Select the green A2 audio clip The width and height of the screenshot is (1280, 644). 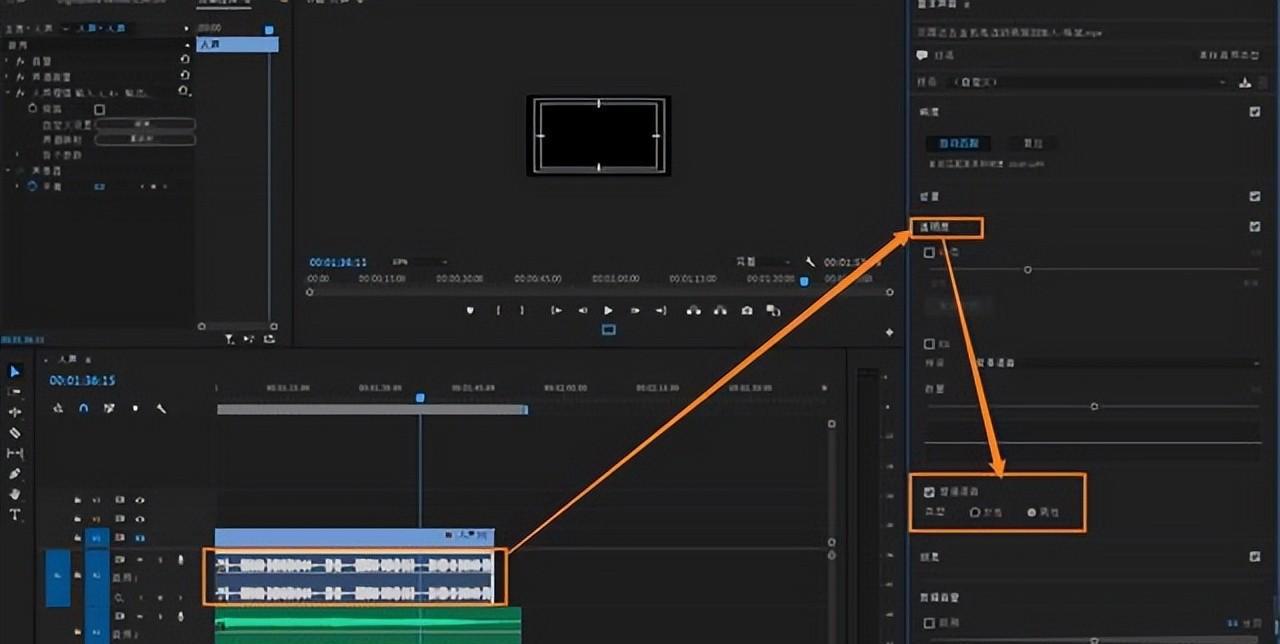click(368, 625)
